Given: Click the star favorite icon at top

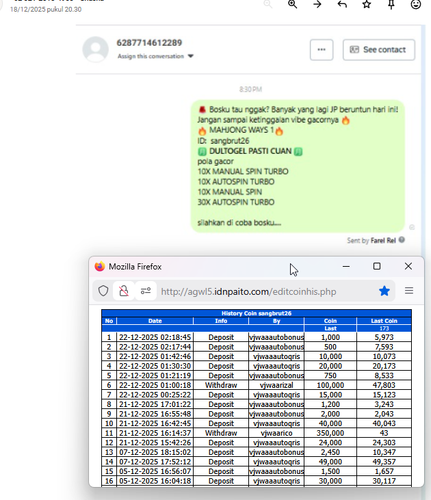Looking at the screenshot, I should pos(367,4).
